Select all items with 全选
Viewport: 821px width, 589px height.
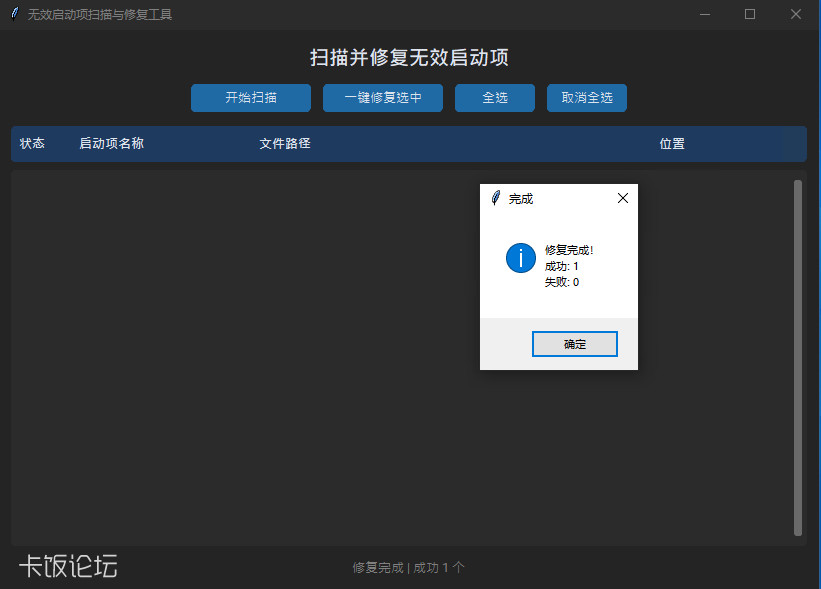[495, 98]
